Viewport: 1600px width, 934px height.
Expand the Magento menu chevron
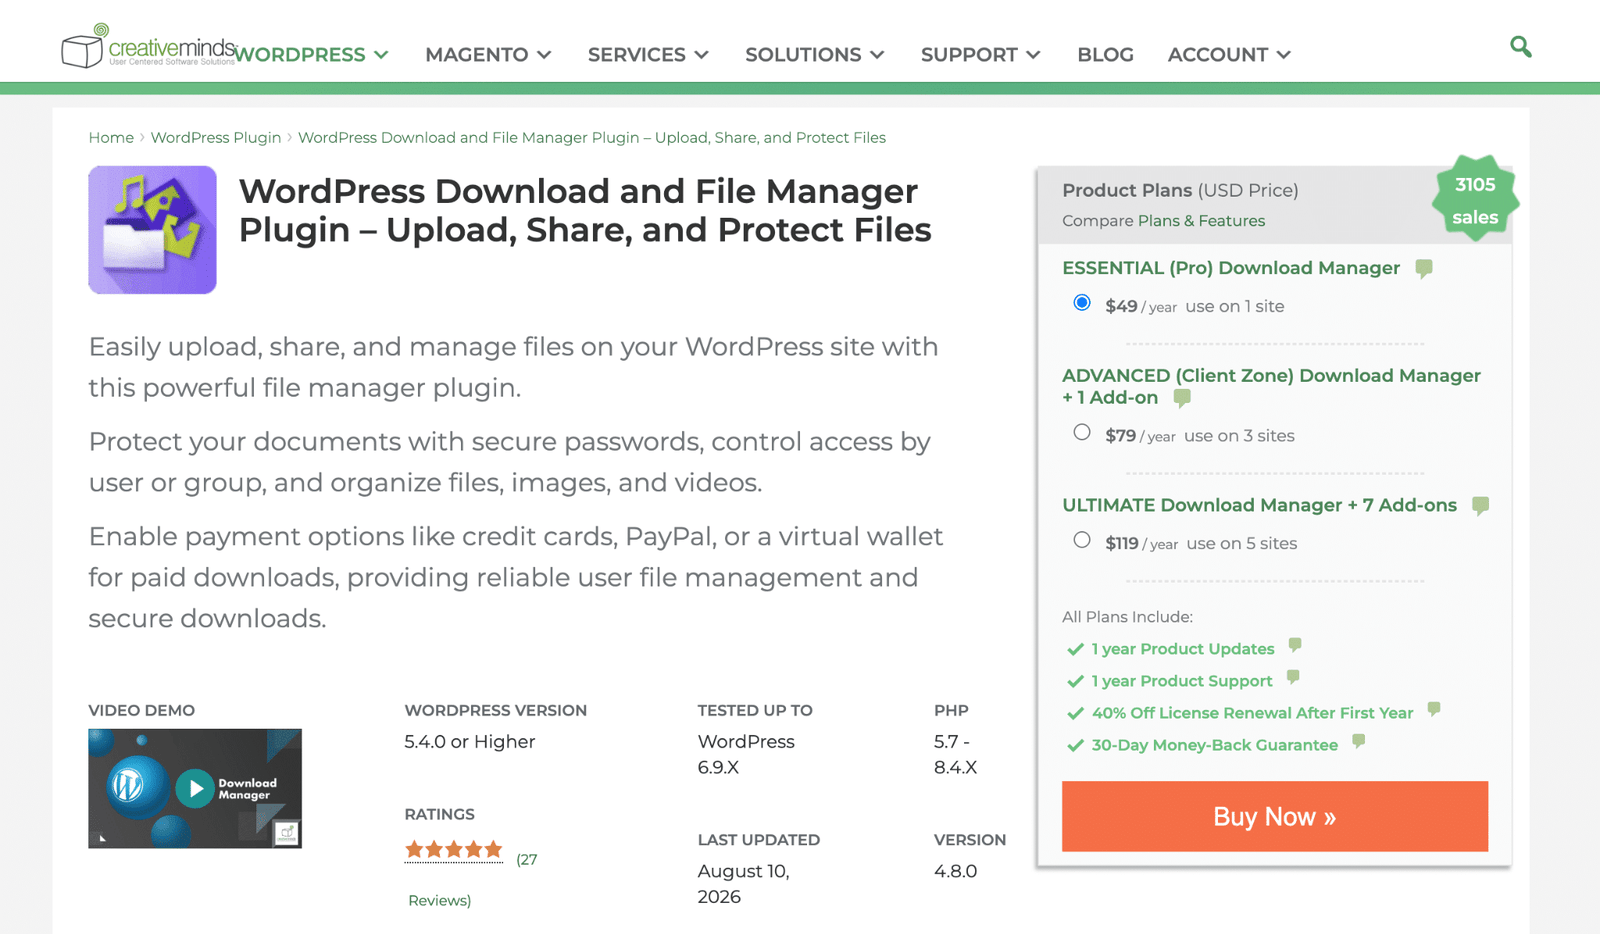[544, 55]
